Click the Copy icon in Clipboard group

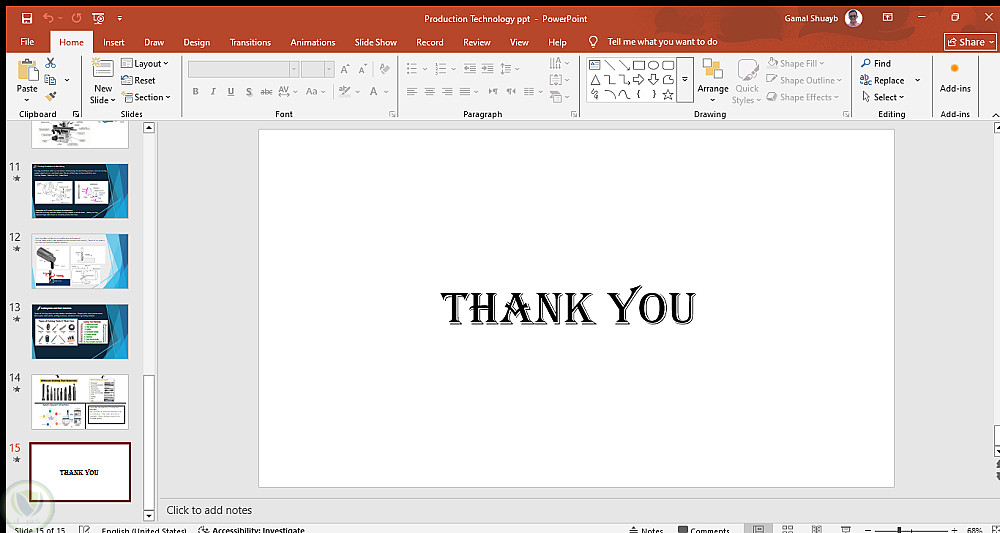pos(50,80)
